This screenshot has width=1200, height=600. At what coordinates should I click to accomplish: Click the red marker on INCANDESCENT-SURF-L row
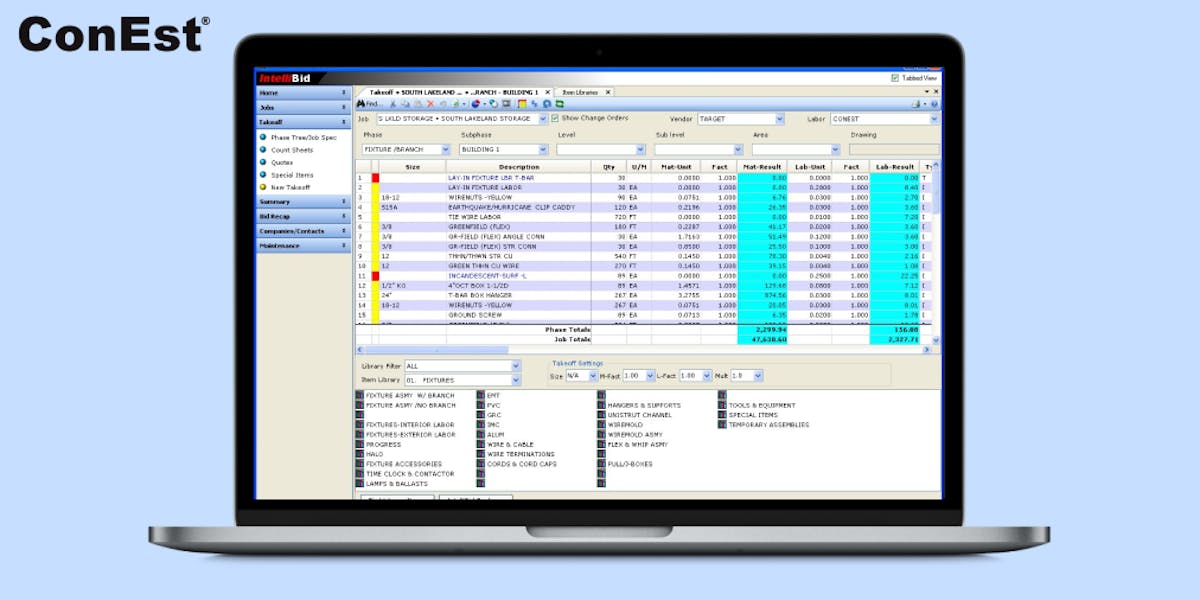pyautogui.click(x=376, y=275)
